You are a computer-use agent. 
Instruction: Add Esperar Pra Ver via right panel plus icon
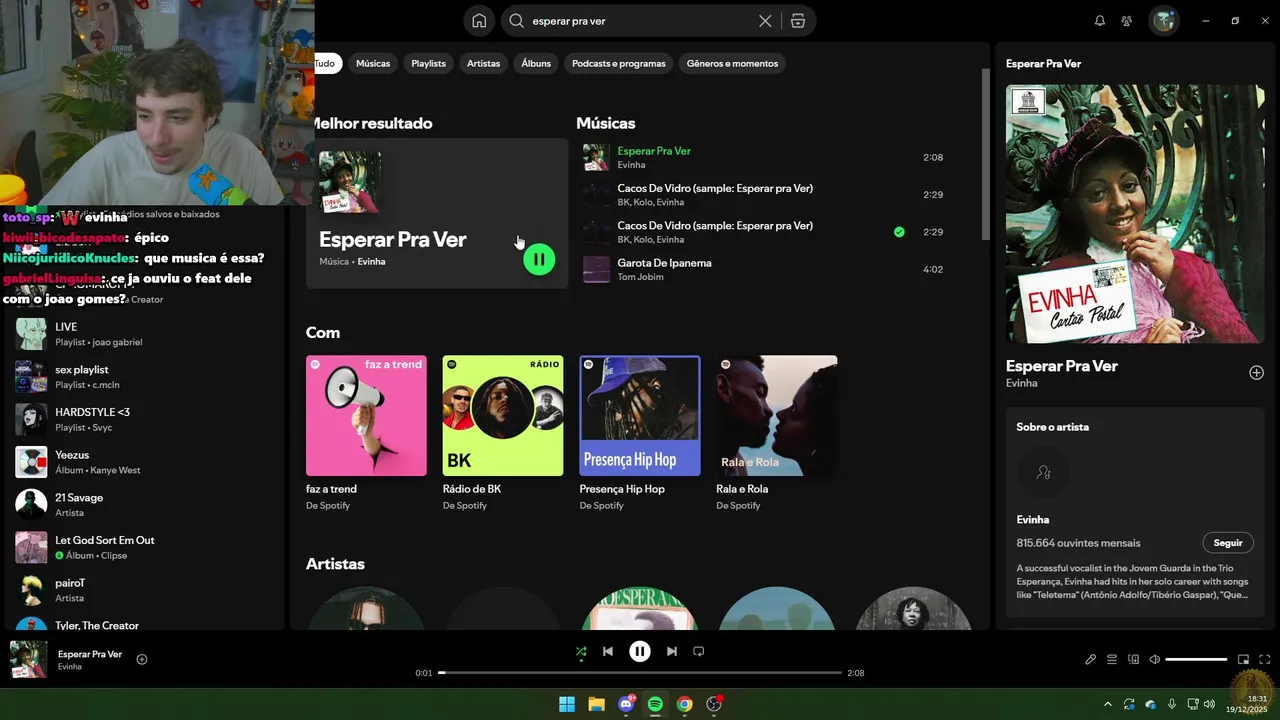point(1256,373)
